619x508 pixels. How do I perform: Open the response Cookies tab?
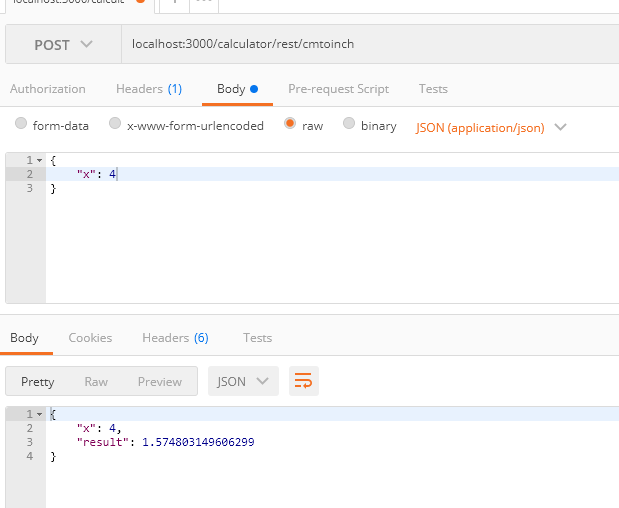click(90, 338)
